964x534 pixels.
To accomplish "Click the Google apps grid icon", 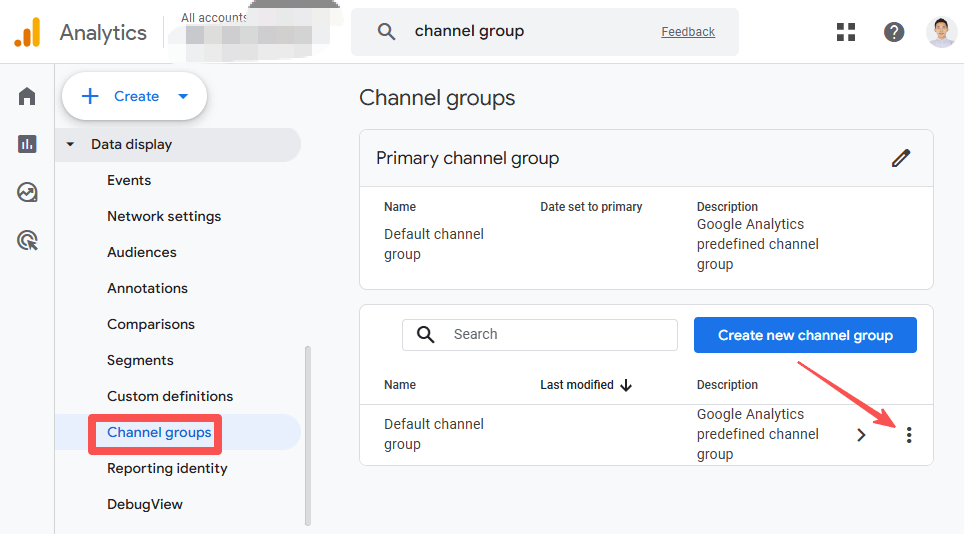I will [x=846, y=32].
